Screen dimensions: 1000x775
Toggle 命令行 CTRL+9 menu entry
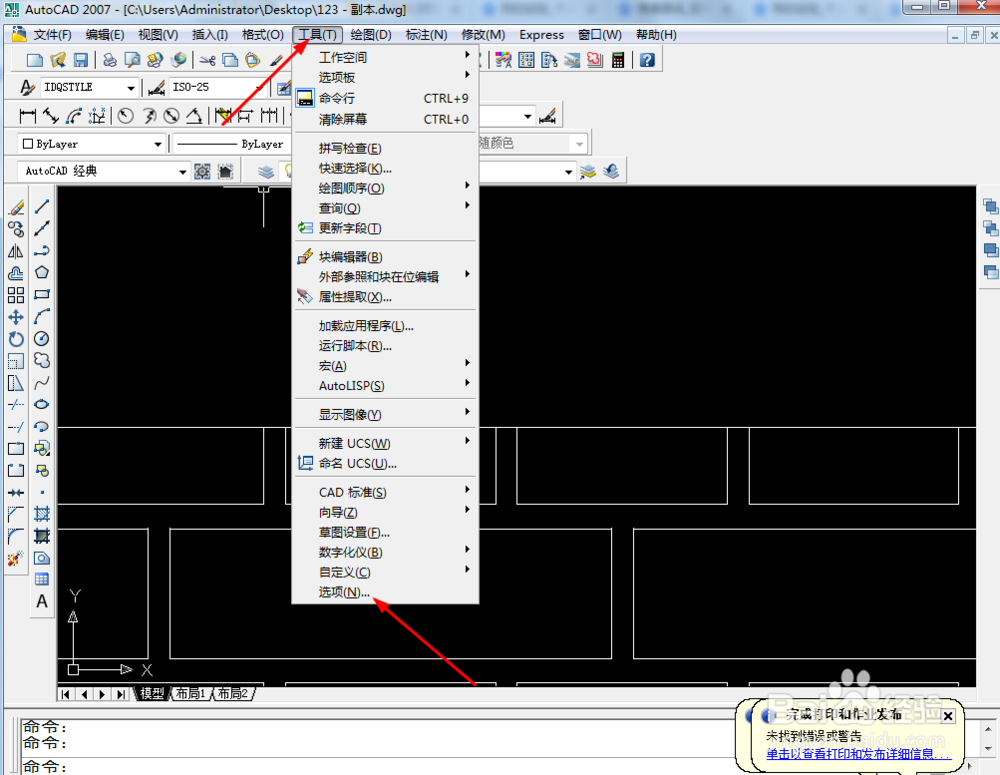tap(385, 98)
